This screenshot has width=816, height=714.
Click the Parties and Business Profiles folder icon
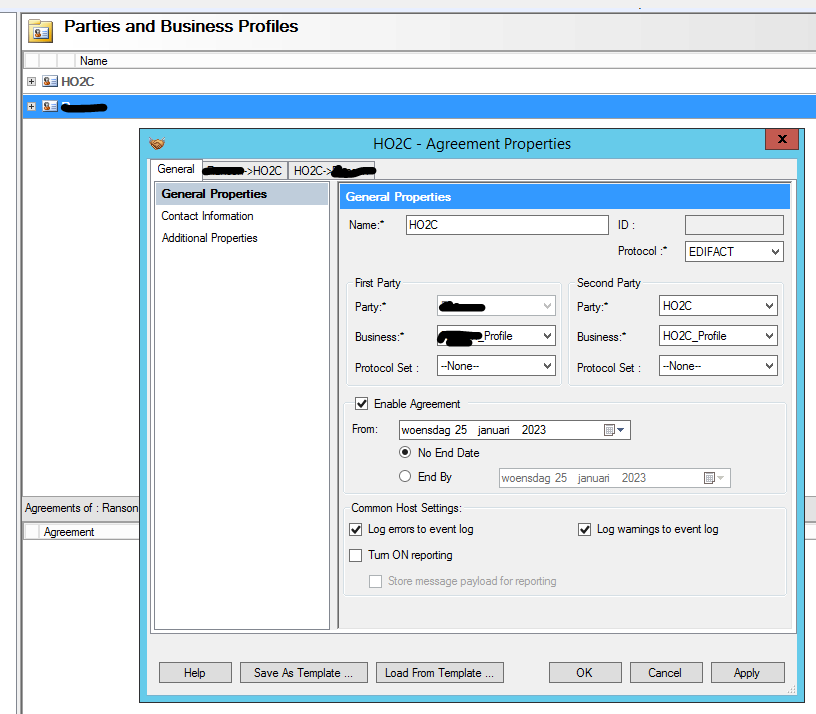[x=40, y=30]
